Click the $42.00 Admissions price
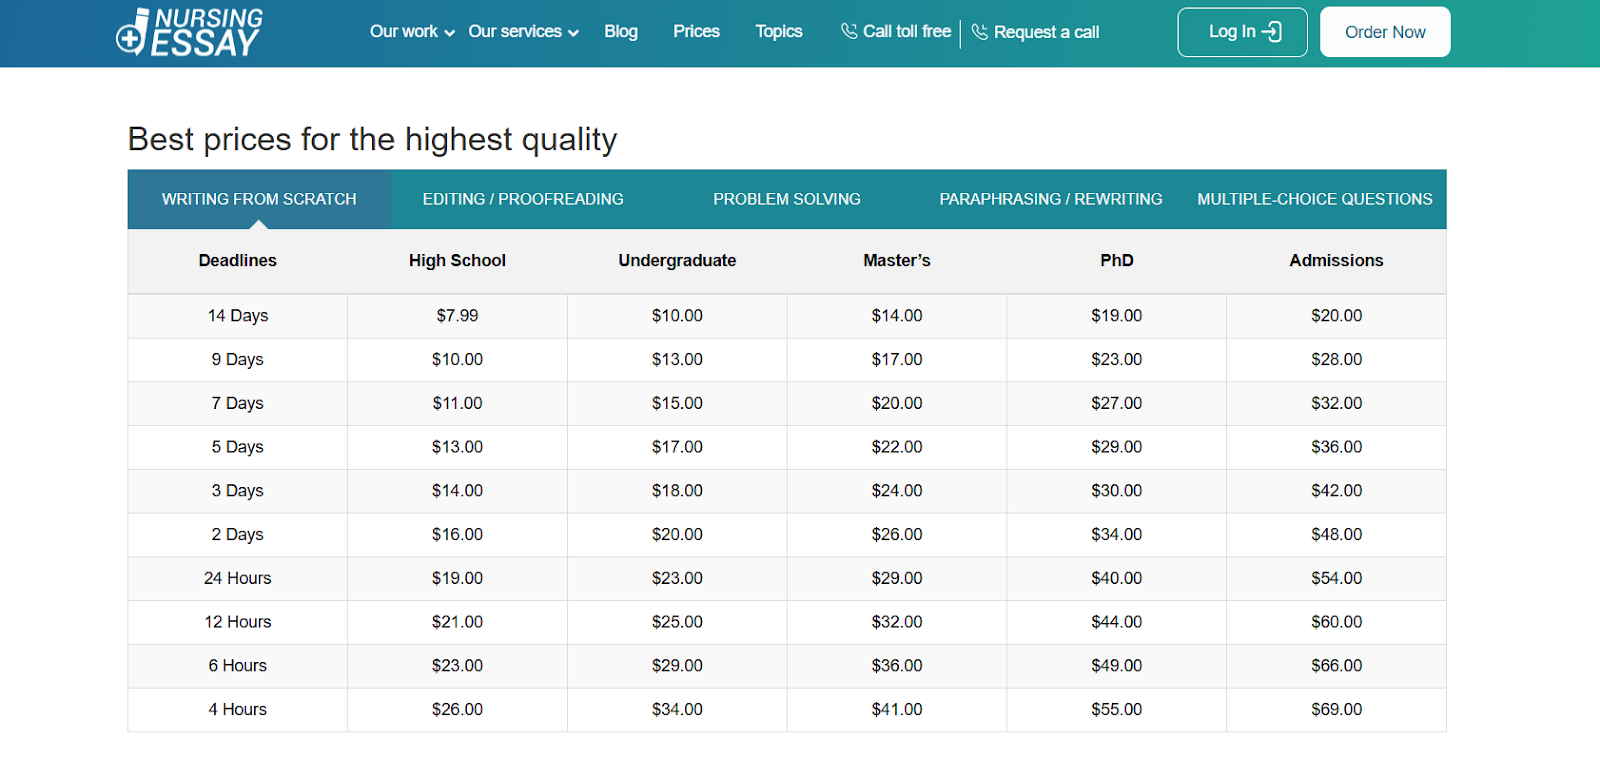The image size is (1600, 778). click(x=1337, y=491)
